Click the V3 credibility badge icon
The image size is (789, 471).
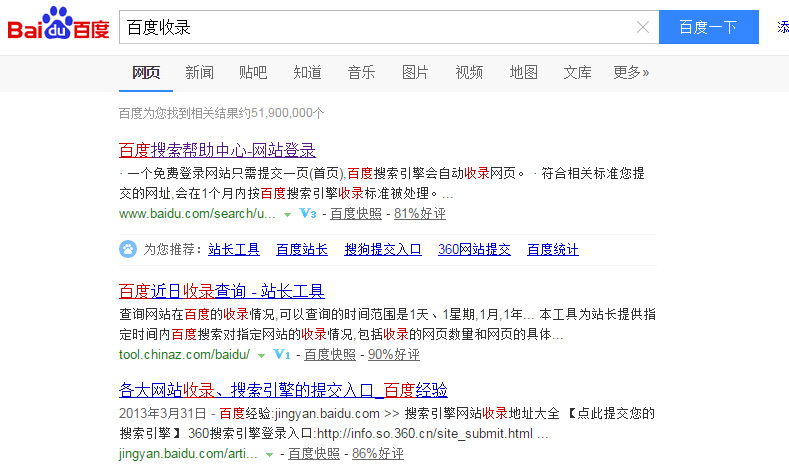pos(308,213)
